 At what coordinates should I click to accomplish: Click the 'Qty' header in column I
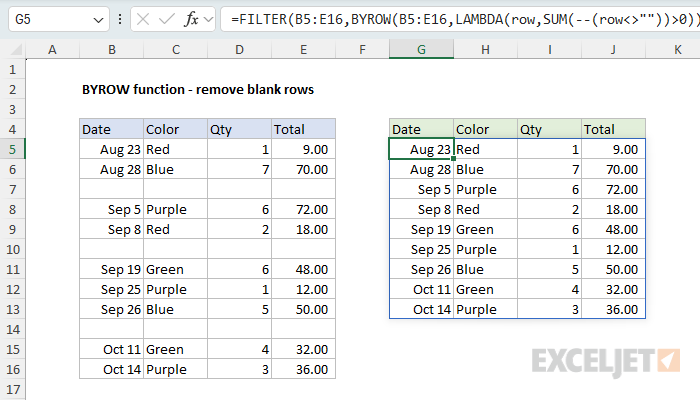(x=550, y=129)
